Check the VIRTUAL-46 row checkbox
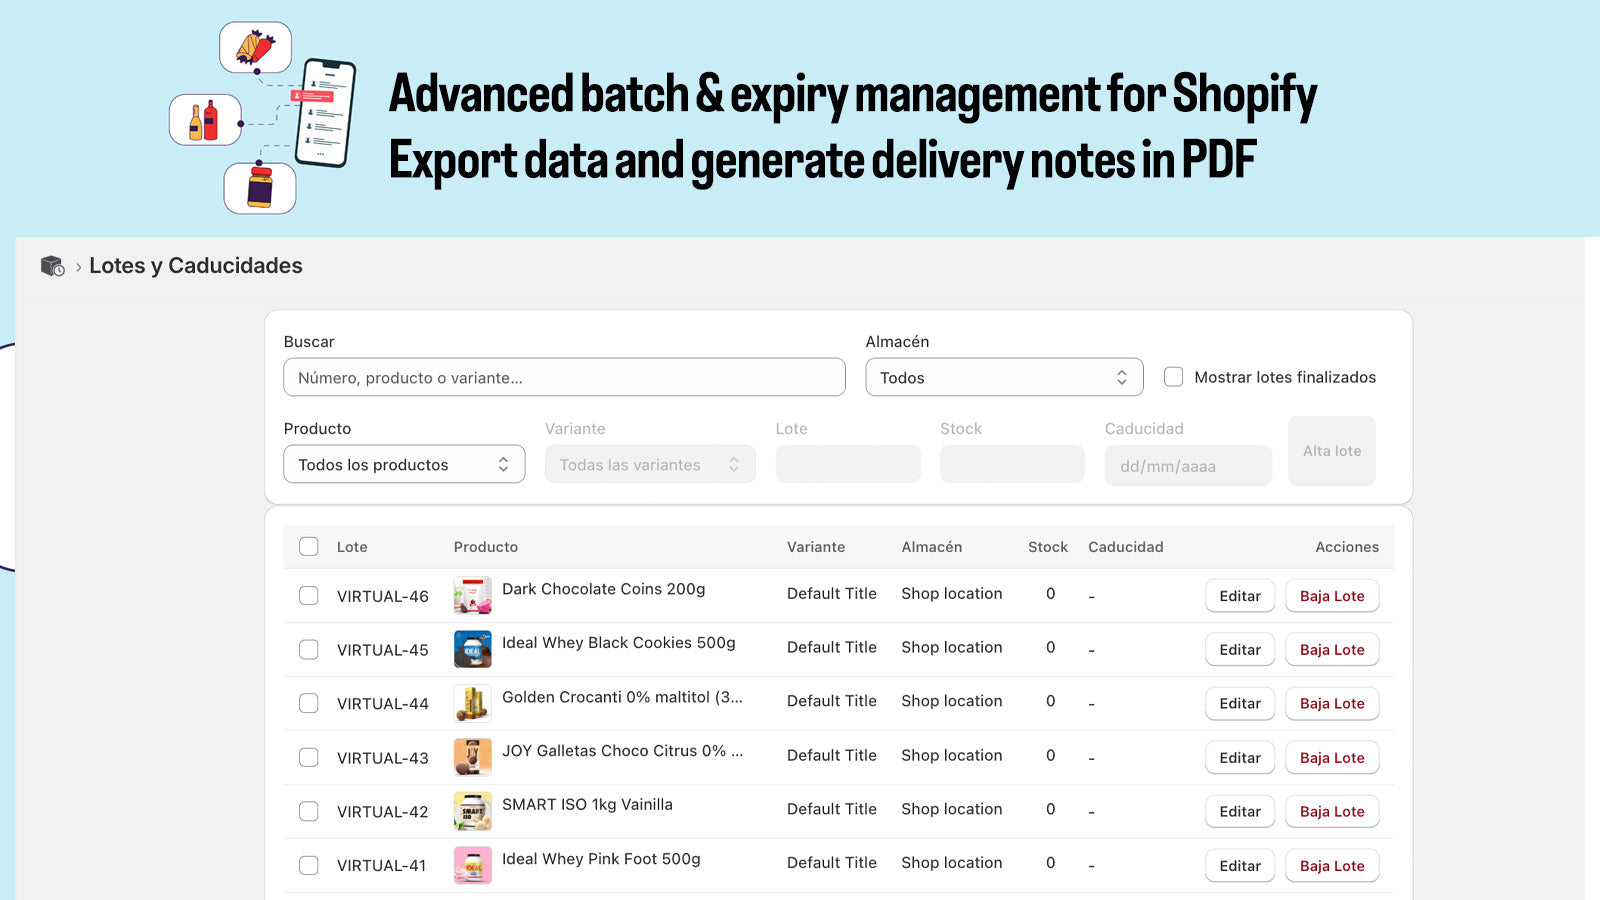 [x=309, y=595]
